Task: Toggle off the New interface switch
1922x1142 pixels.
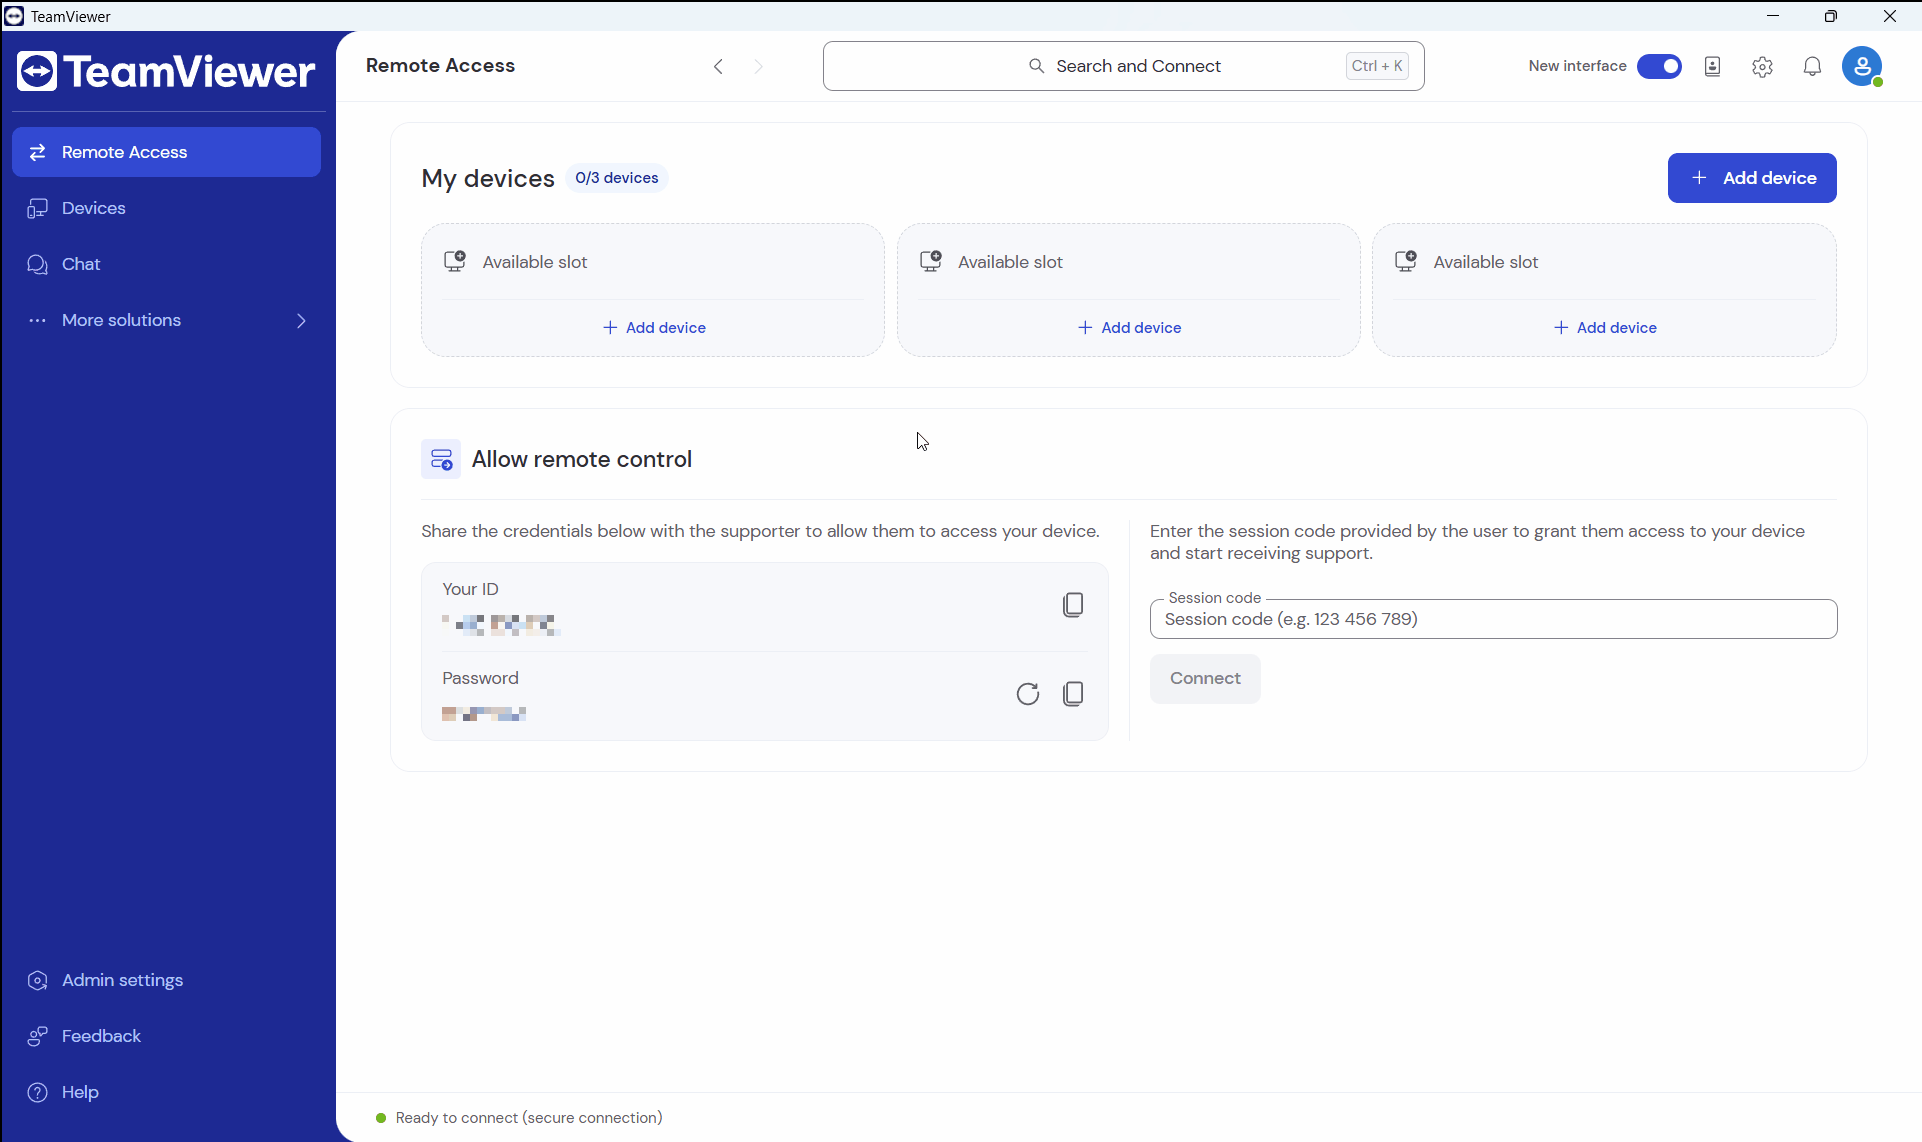Action: 1659,66
